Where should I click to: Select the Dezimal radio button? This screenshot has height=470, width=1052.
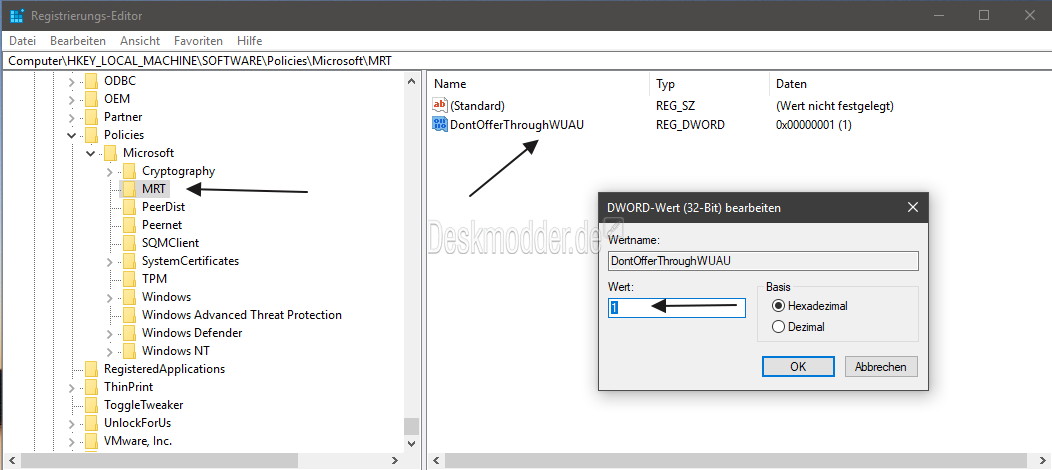click(778, 327)
